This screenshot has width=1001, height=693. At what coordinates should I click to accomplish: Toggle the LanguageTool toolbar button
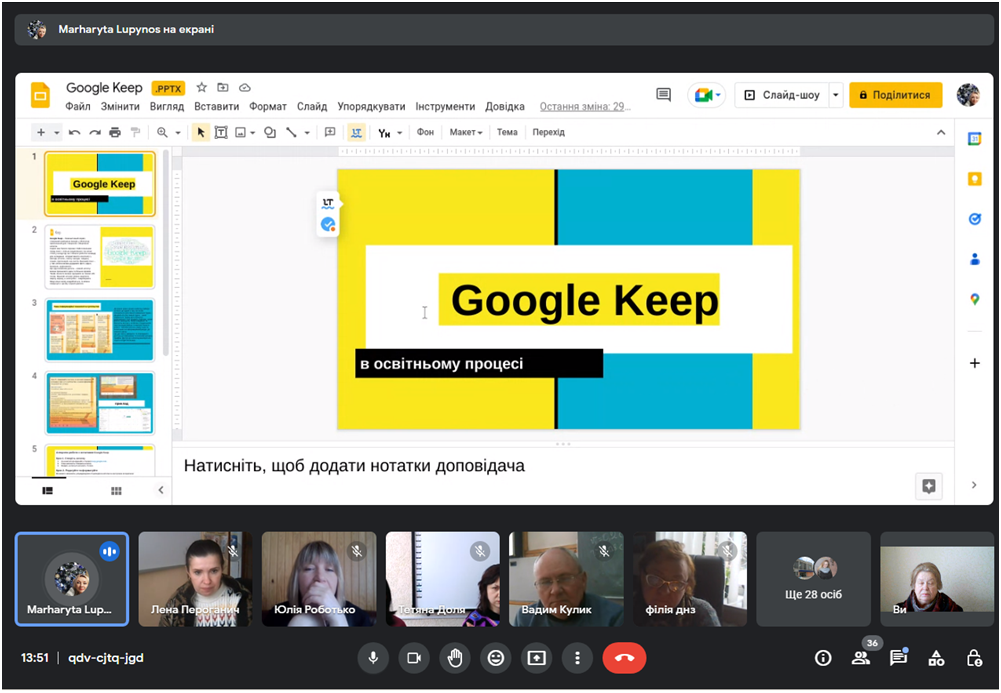[356, 132]
